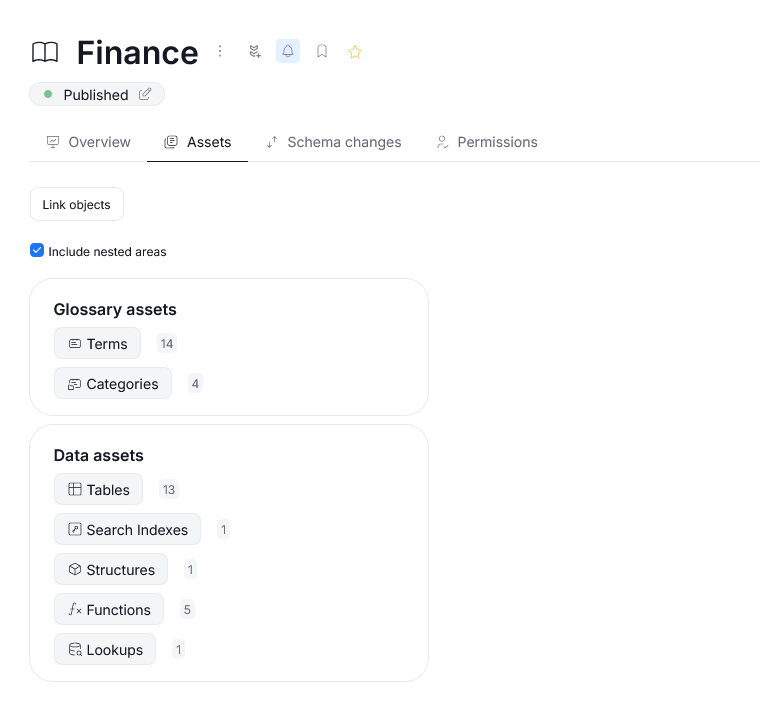This screenshot has width=760, height=710.
Task: Click the bookmark icon next to Finance
Action: [x=322, y=52]
